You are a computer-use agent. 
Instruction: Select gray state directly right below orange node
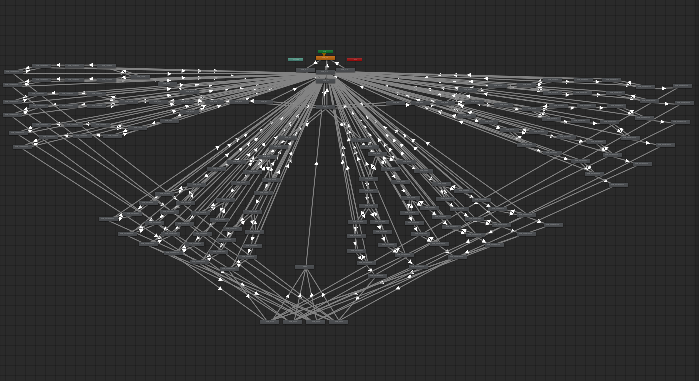pos(345,70)
